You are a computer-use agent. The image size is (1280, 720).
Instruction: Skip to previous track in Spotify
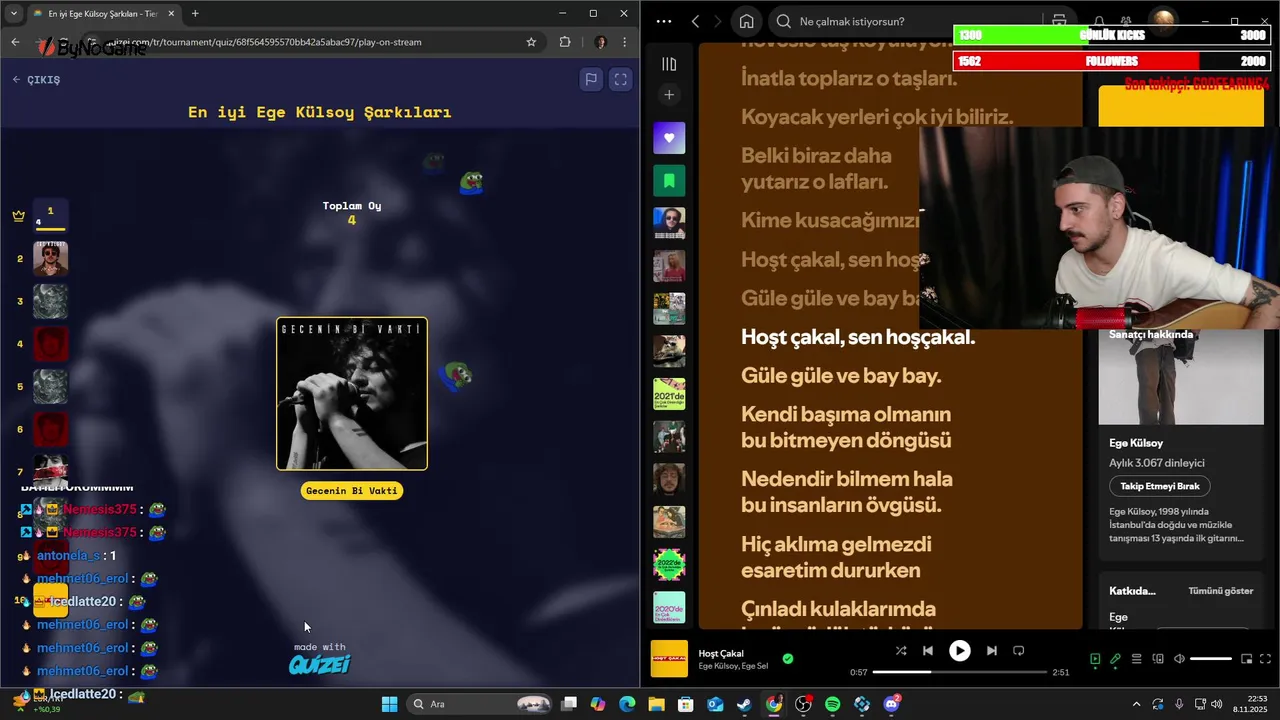tap(928, 650)
